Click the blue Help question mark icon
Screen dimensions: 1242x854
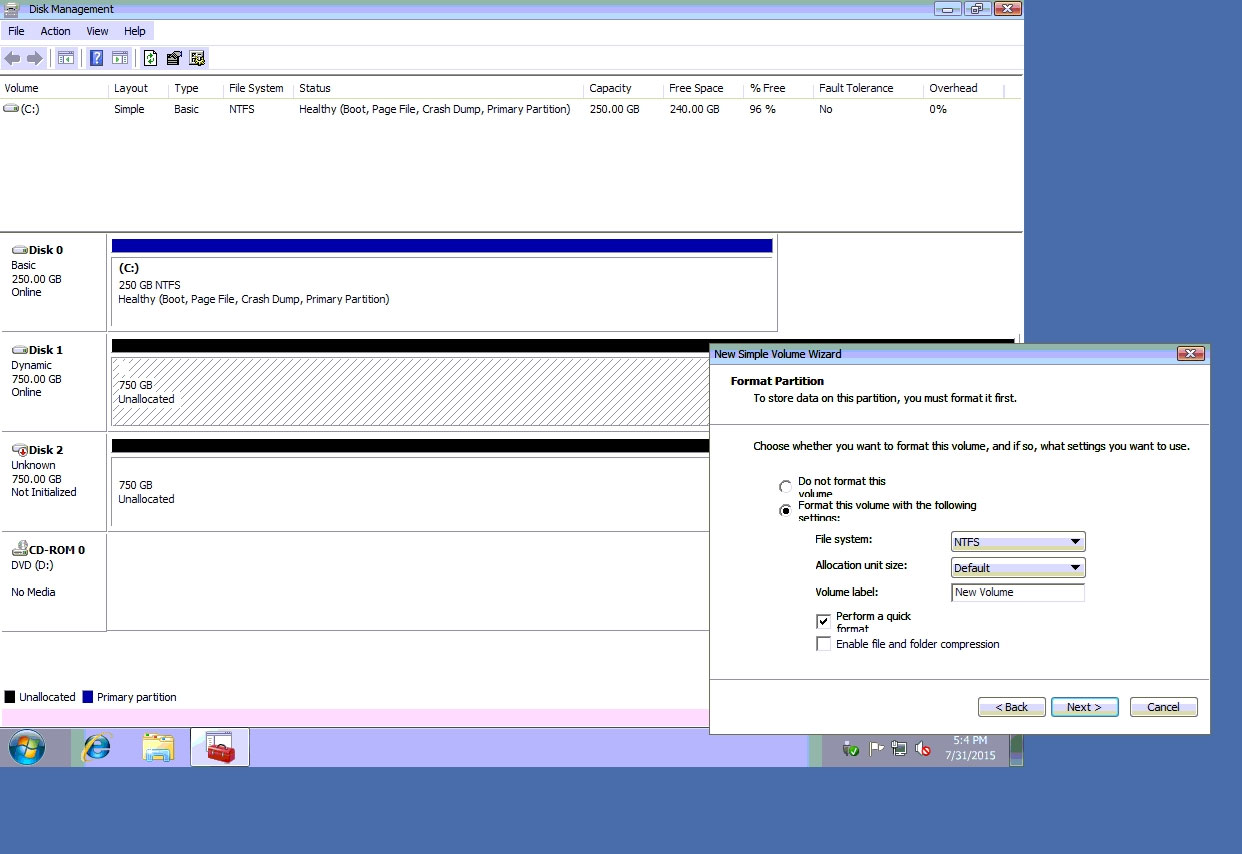click(96, 58)
